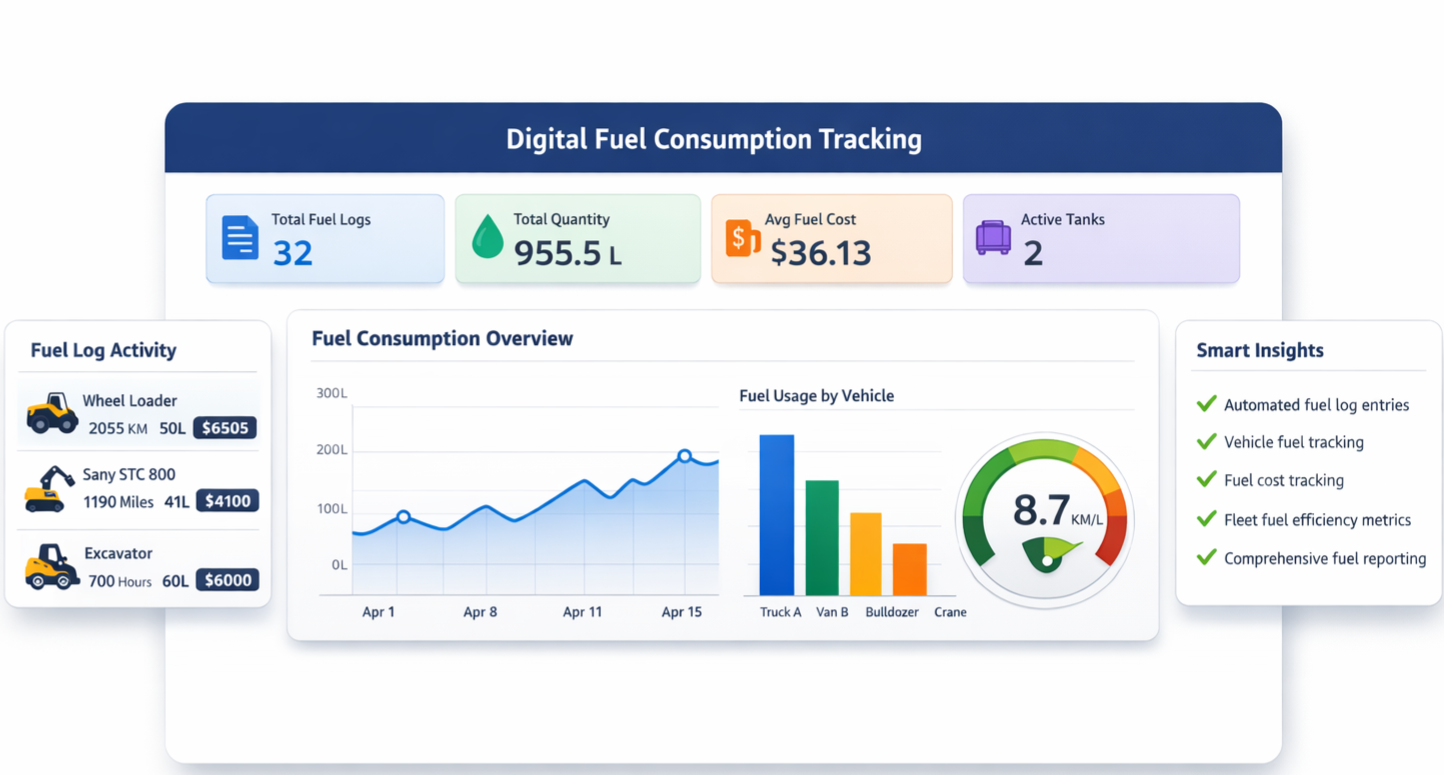Click the Fleet fuel efficiency metrics link

1317,519
